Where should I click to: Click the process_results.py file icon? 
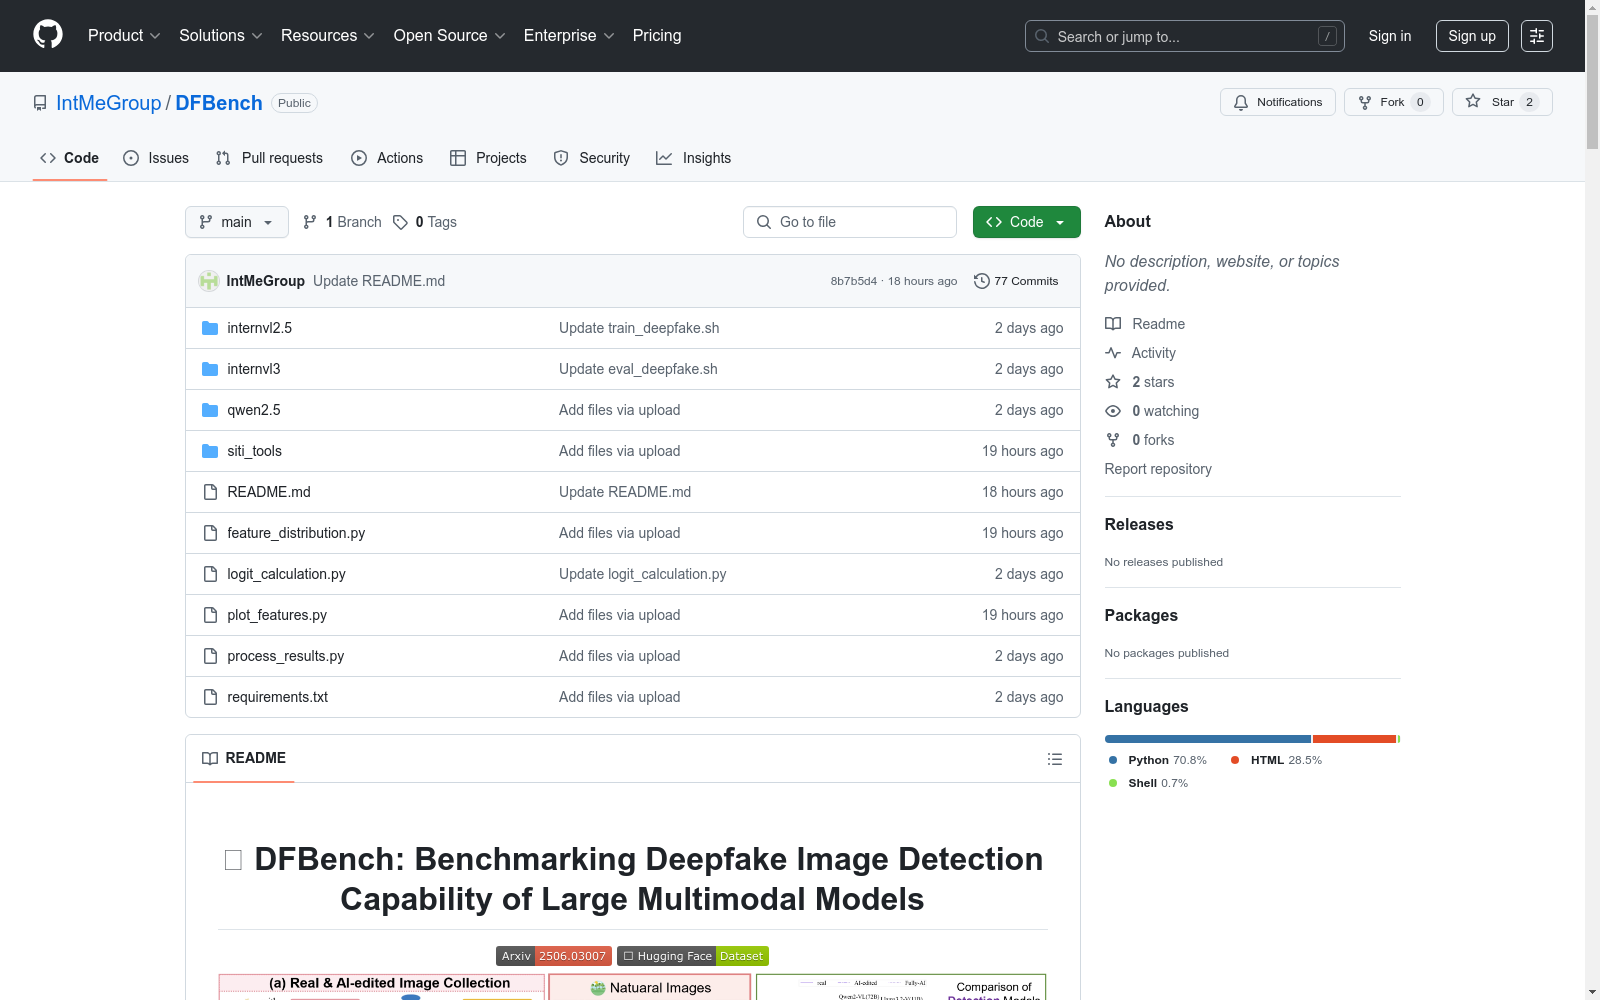click(x=210, y=656)
